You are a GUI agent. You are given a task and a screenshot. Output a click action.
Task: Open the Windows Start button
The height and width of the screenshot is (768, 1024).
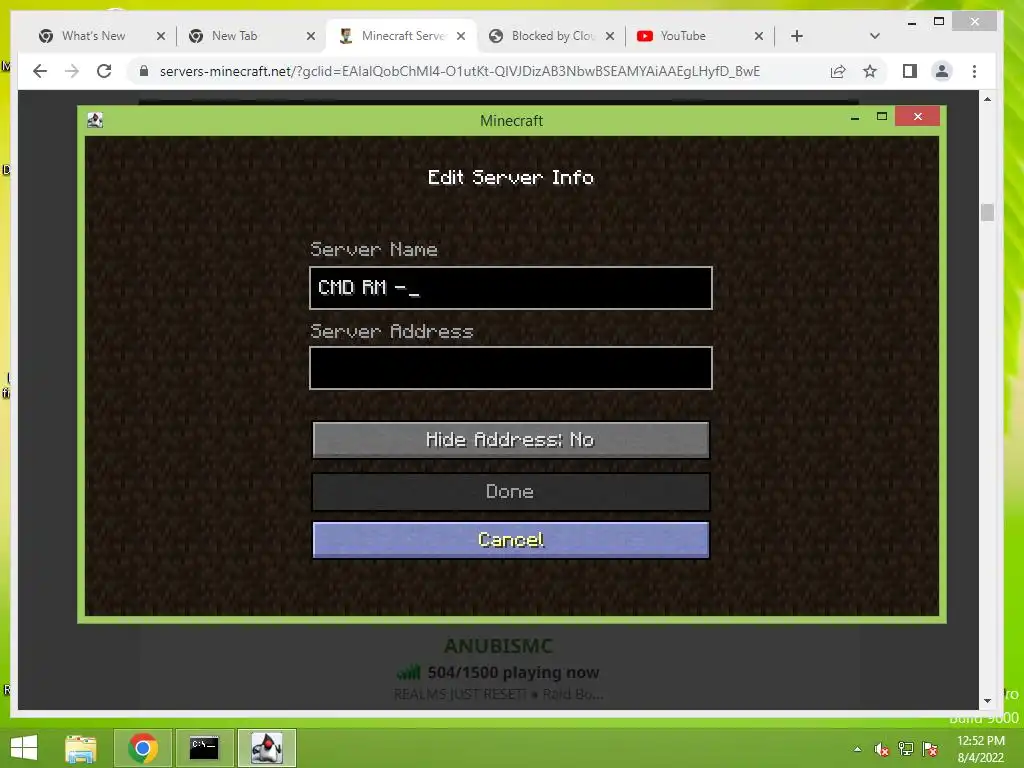coord(24,748)
